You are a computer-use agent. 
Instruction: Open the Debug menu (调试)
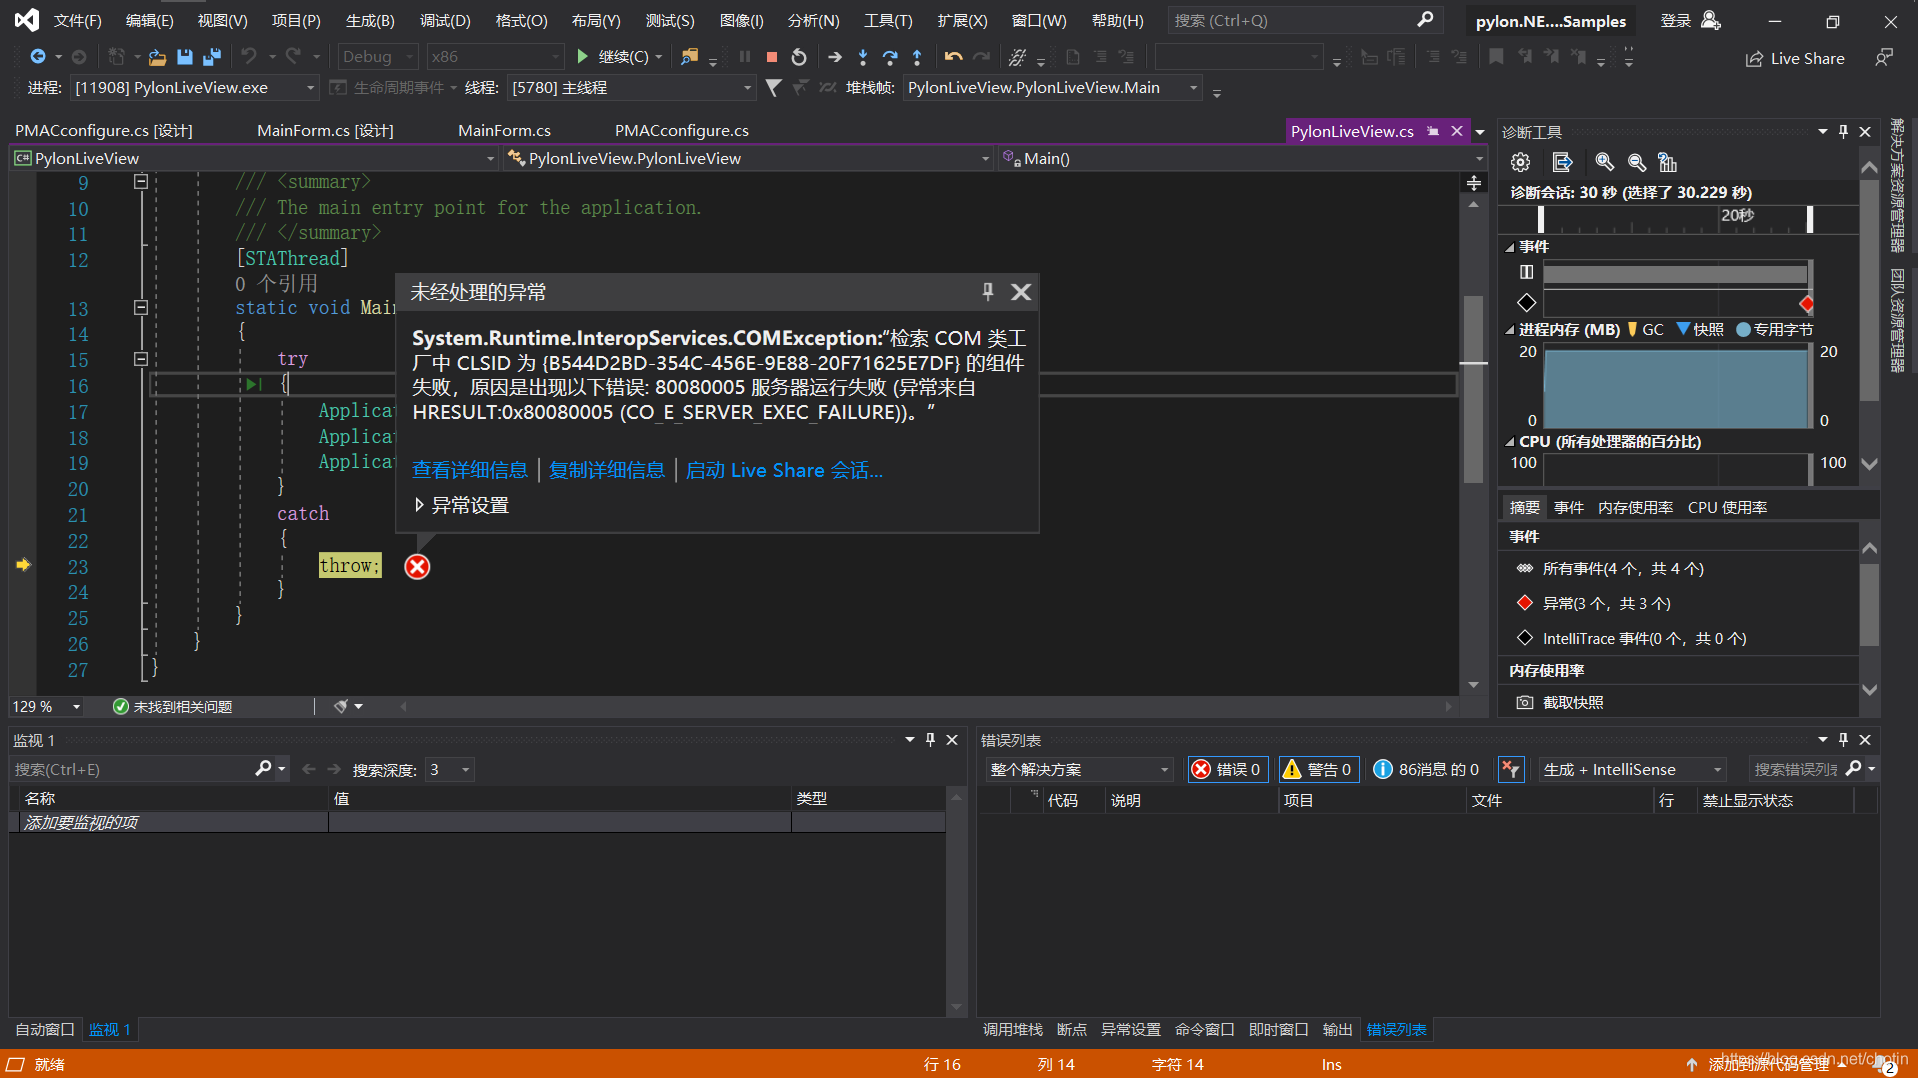[x=445, y=20]
